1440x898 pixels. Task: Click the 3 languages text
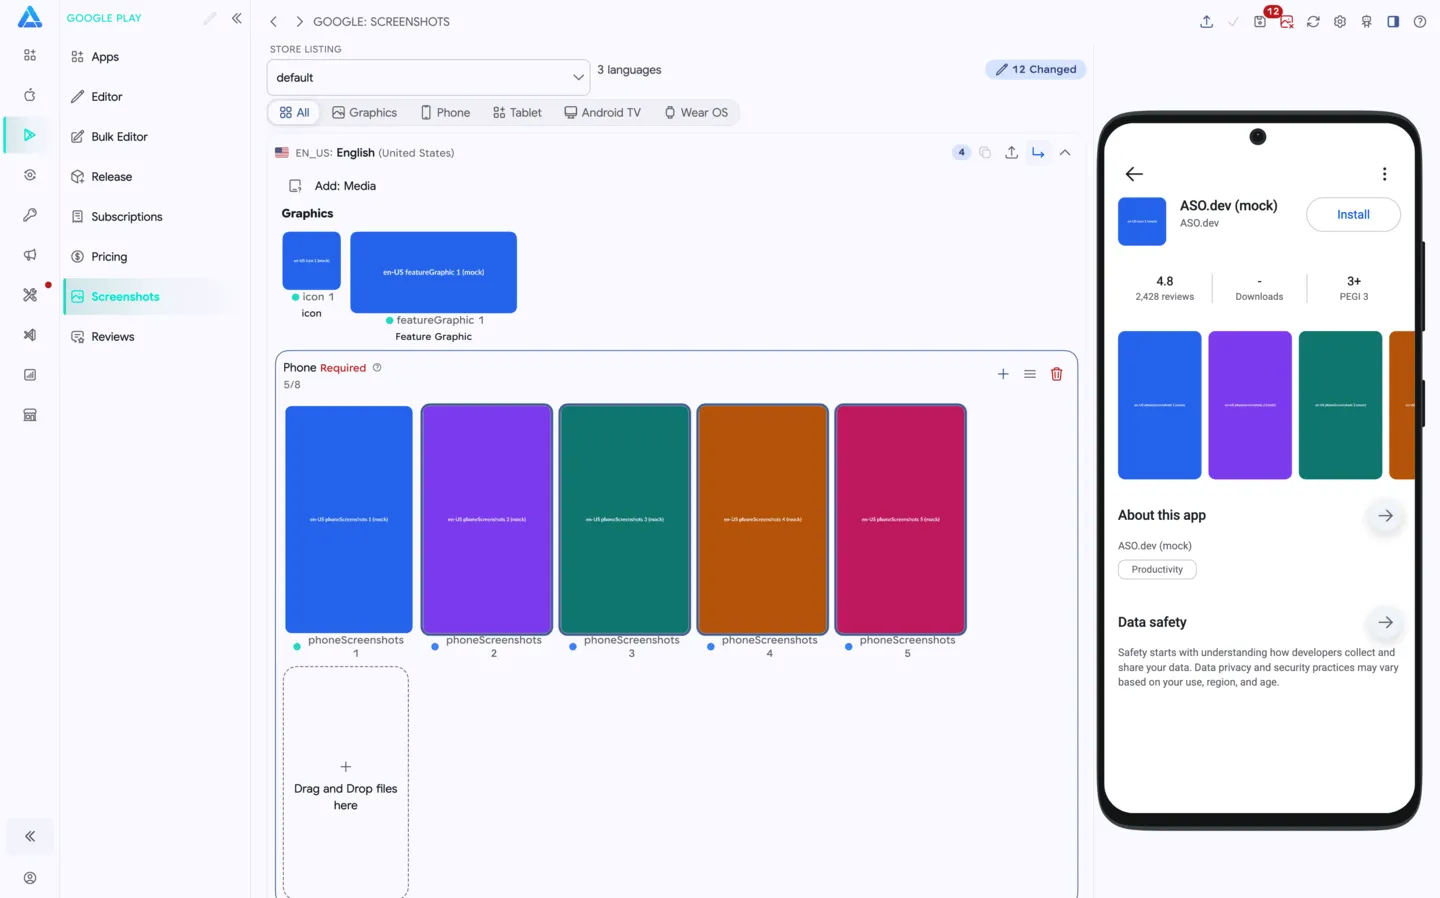629,70
